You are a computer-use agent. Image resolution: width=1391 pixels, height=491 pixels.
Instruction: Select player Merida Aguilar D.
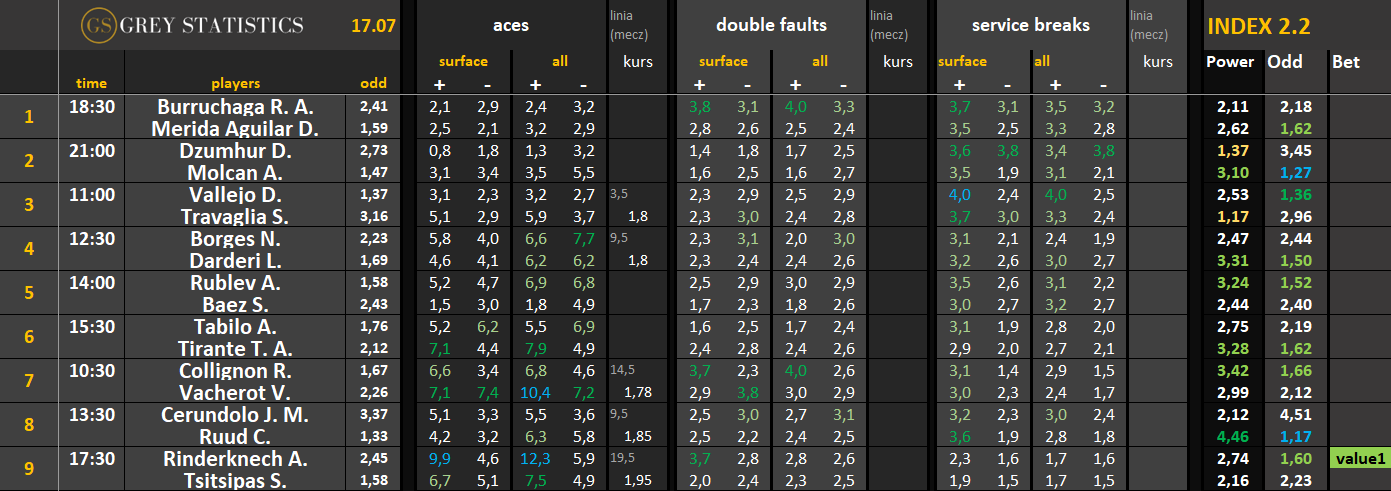click(236, 128)
